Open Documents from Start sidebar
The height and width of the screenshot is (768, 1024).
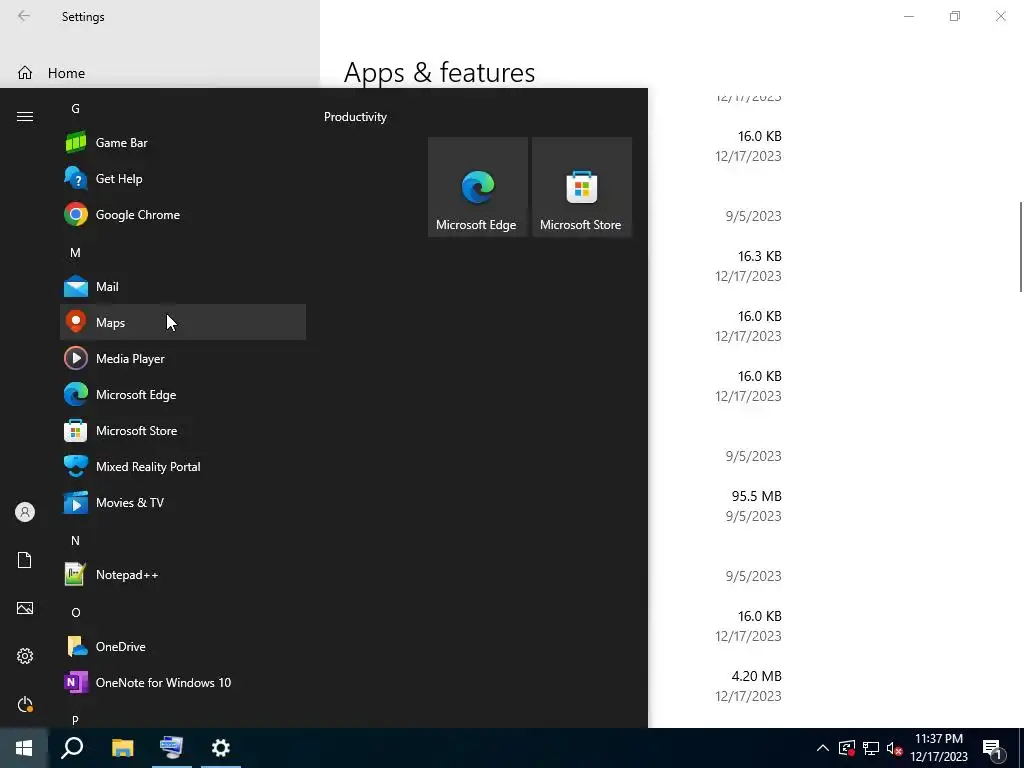click(25, 560)
